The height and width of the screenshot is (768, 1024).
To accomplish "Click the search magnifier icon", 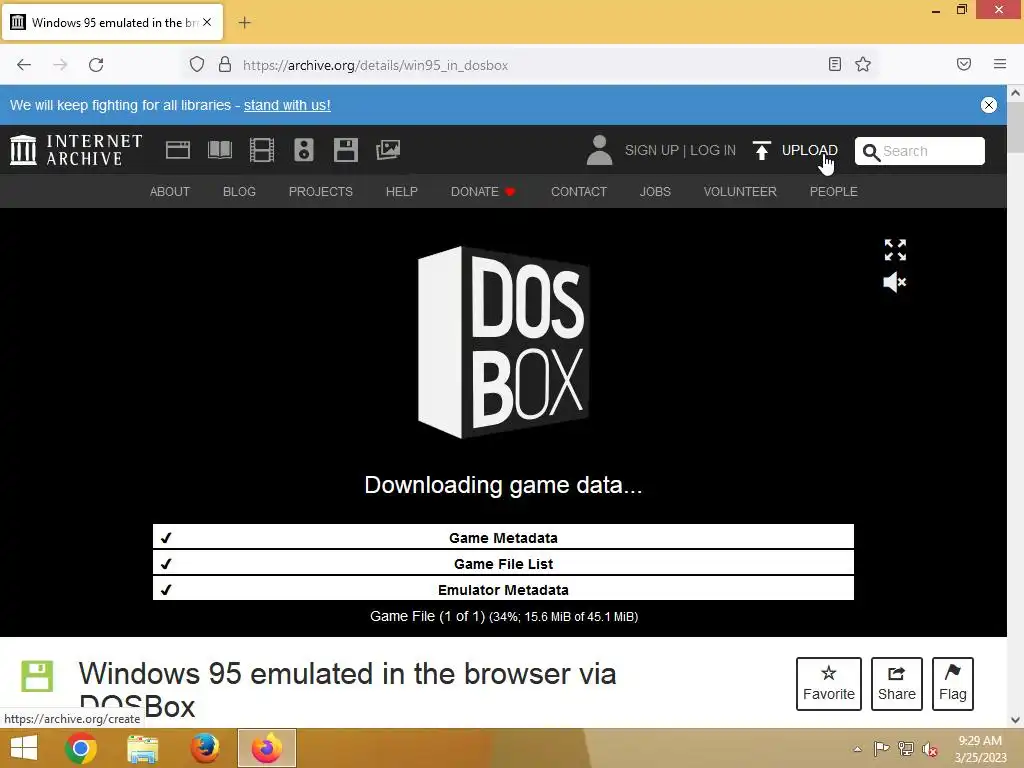I will tap(871, 152).
